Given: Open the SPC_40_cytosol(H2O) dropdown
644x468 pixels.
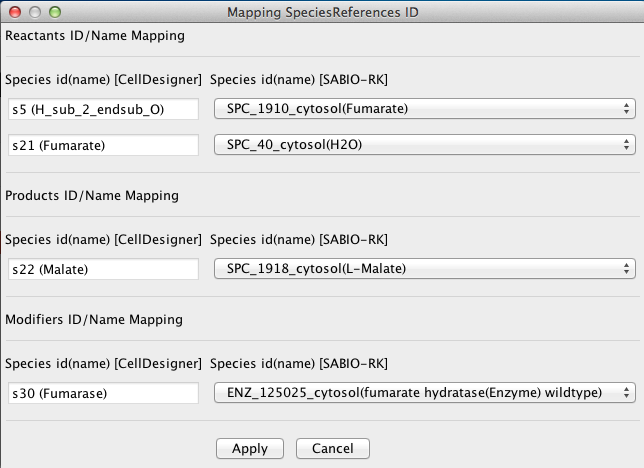Looking at the screenshot, I should (425, 145).
